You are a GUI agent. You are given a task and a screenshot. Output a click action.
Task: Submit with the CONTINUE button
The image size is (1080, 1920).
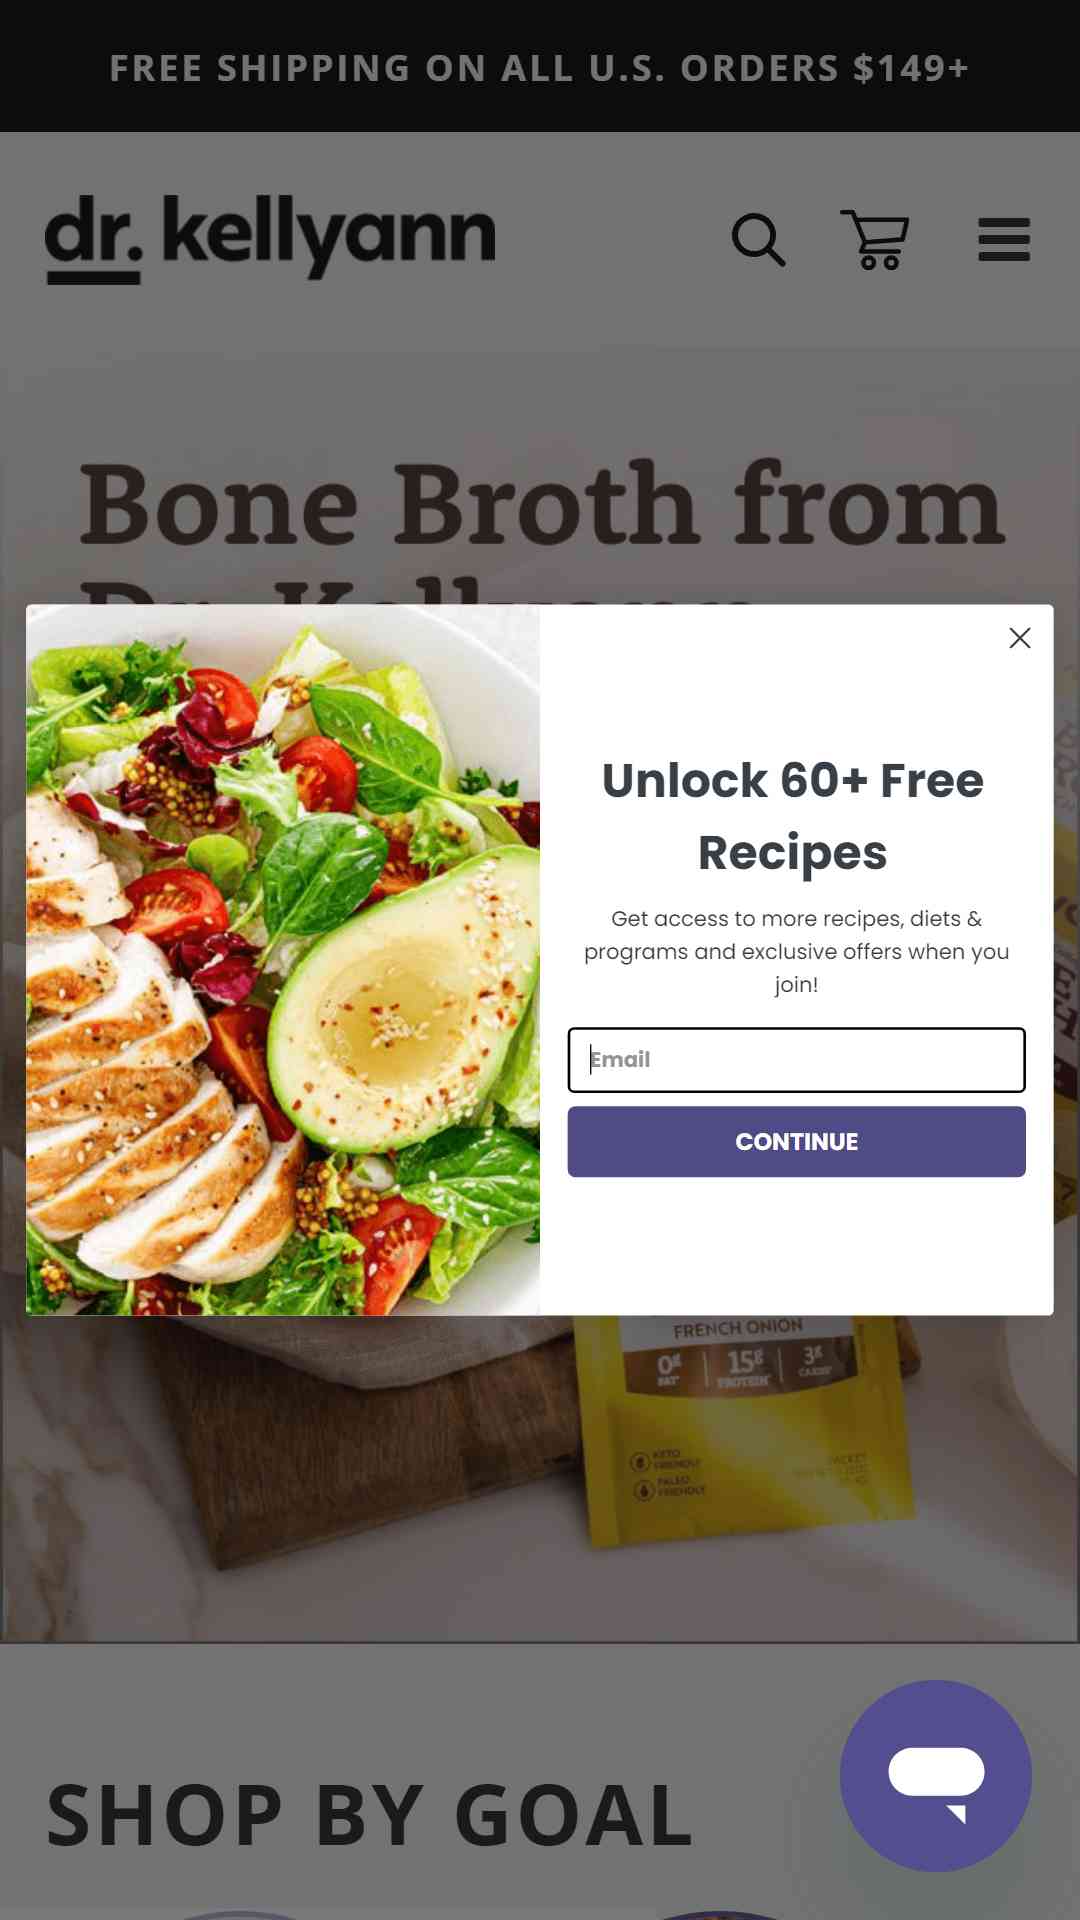pyautogui.click(x=797, y=1142)
